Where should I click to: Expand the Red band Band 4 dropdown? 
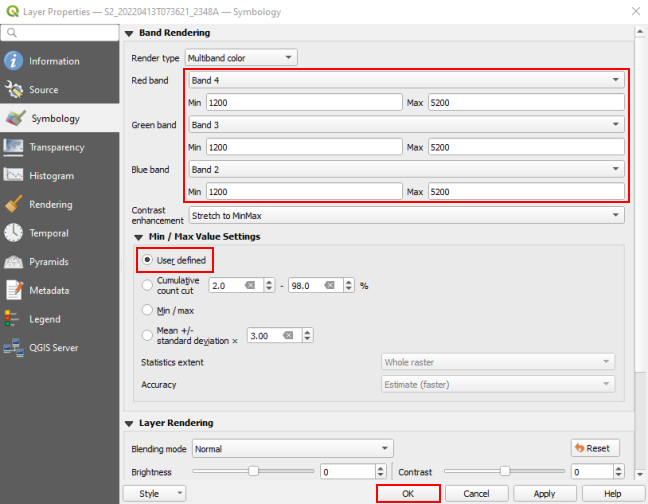pyautogui.click(x=405, y=80)
